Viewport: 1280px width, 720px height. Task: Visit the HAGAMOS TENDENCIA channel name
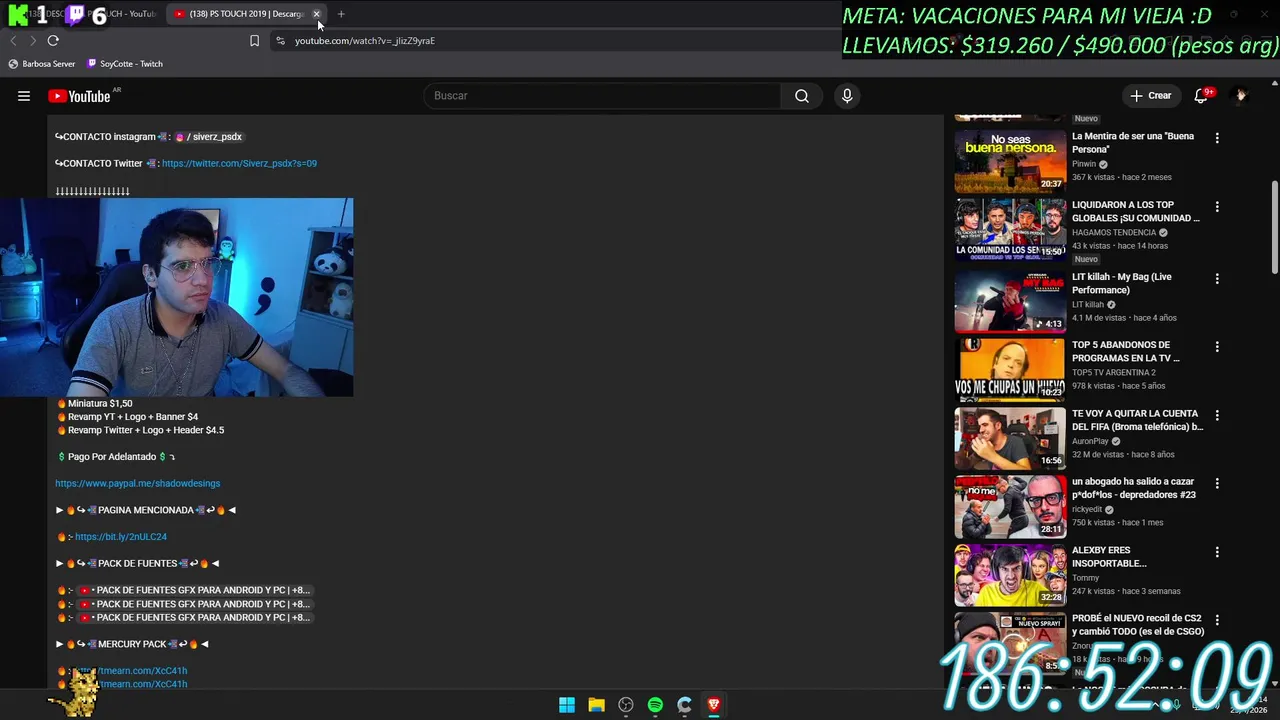[1114, 233]
